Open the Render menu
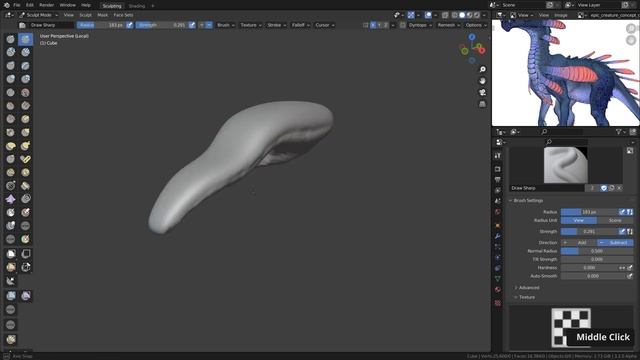The height and width of the screenshot is (360, 640). click(47, 5)
